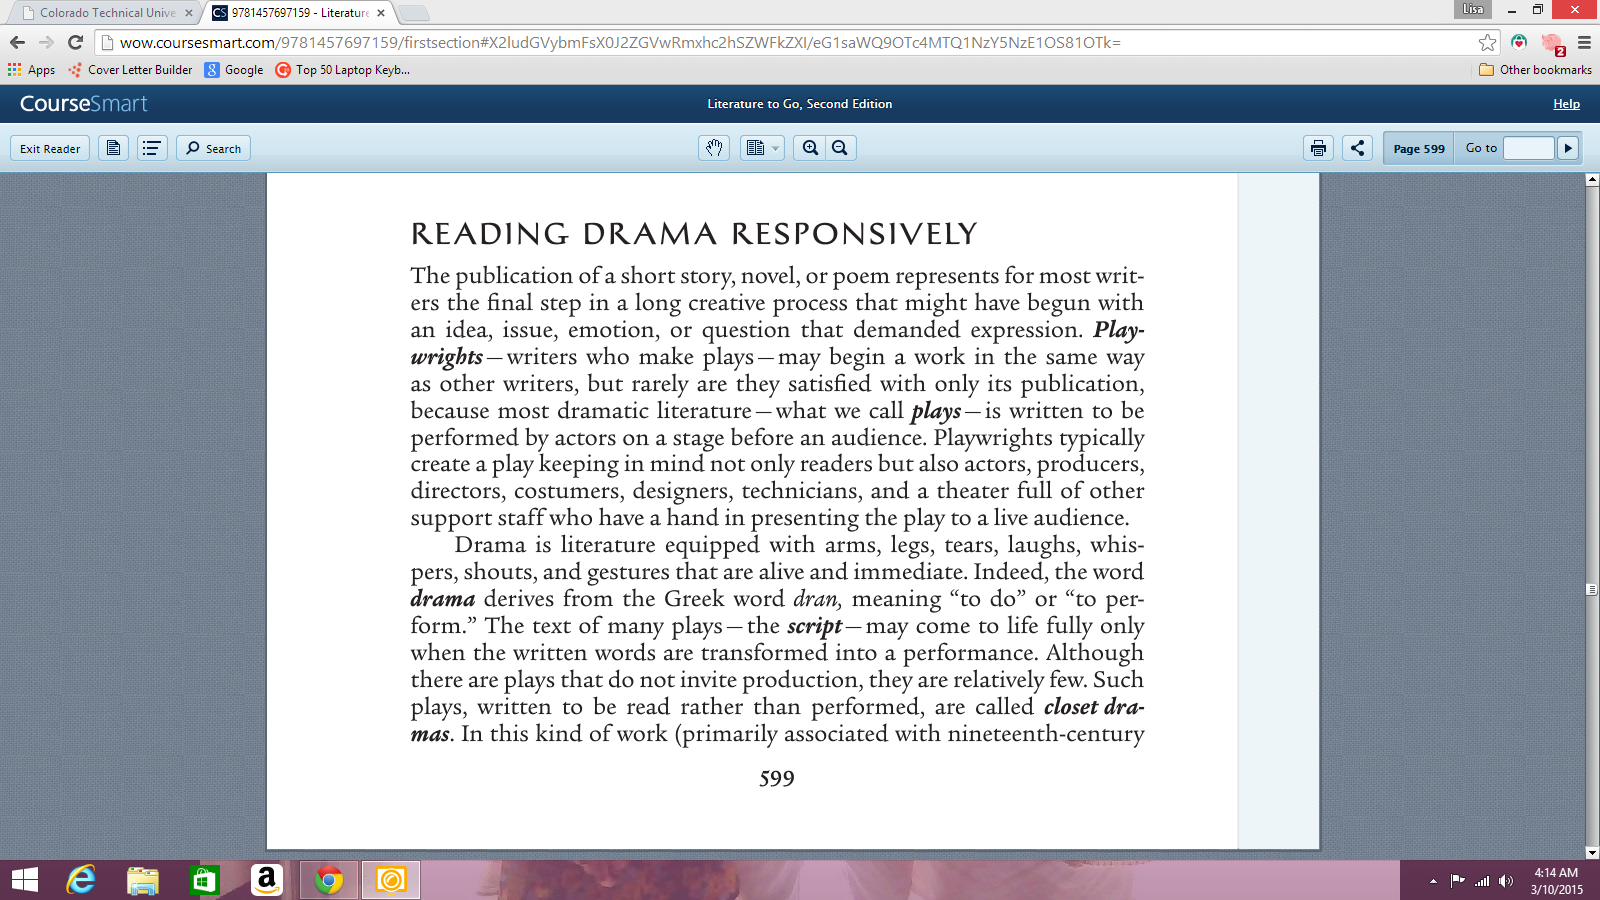Zoom out of the page
1600x900 pixels.
click(x=840, y=148)
